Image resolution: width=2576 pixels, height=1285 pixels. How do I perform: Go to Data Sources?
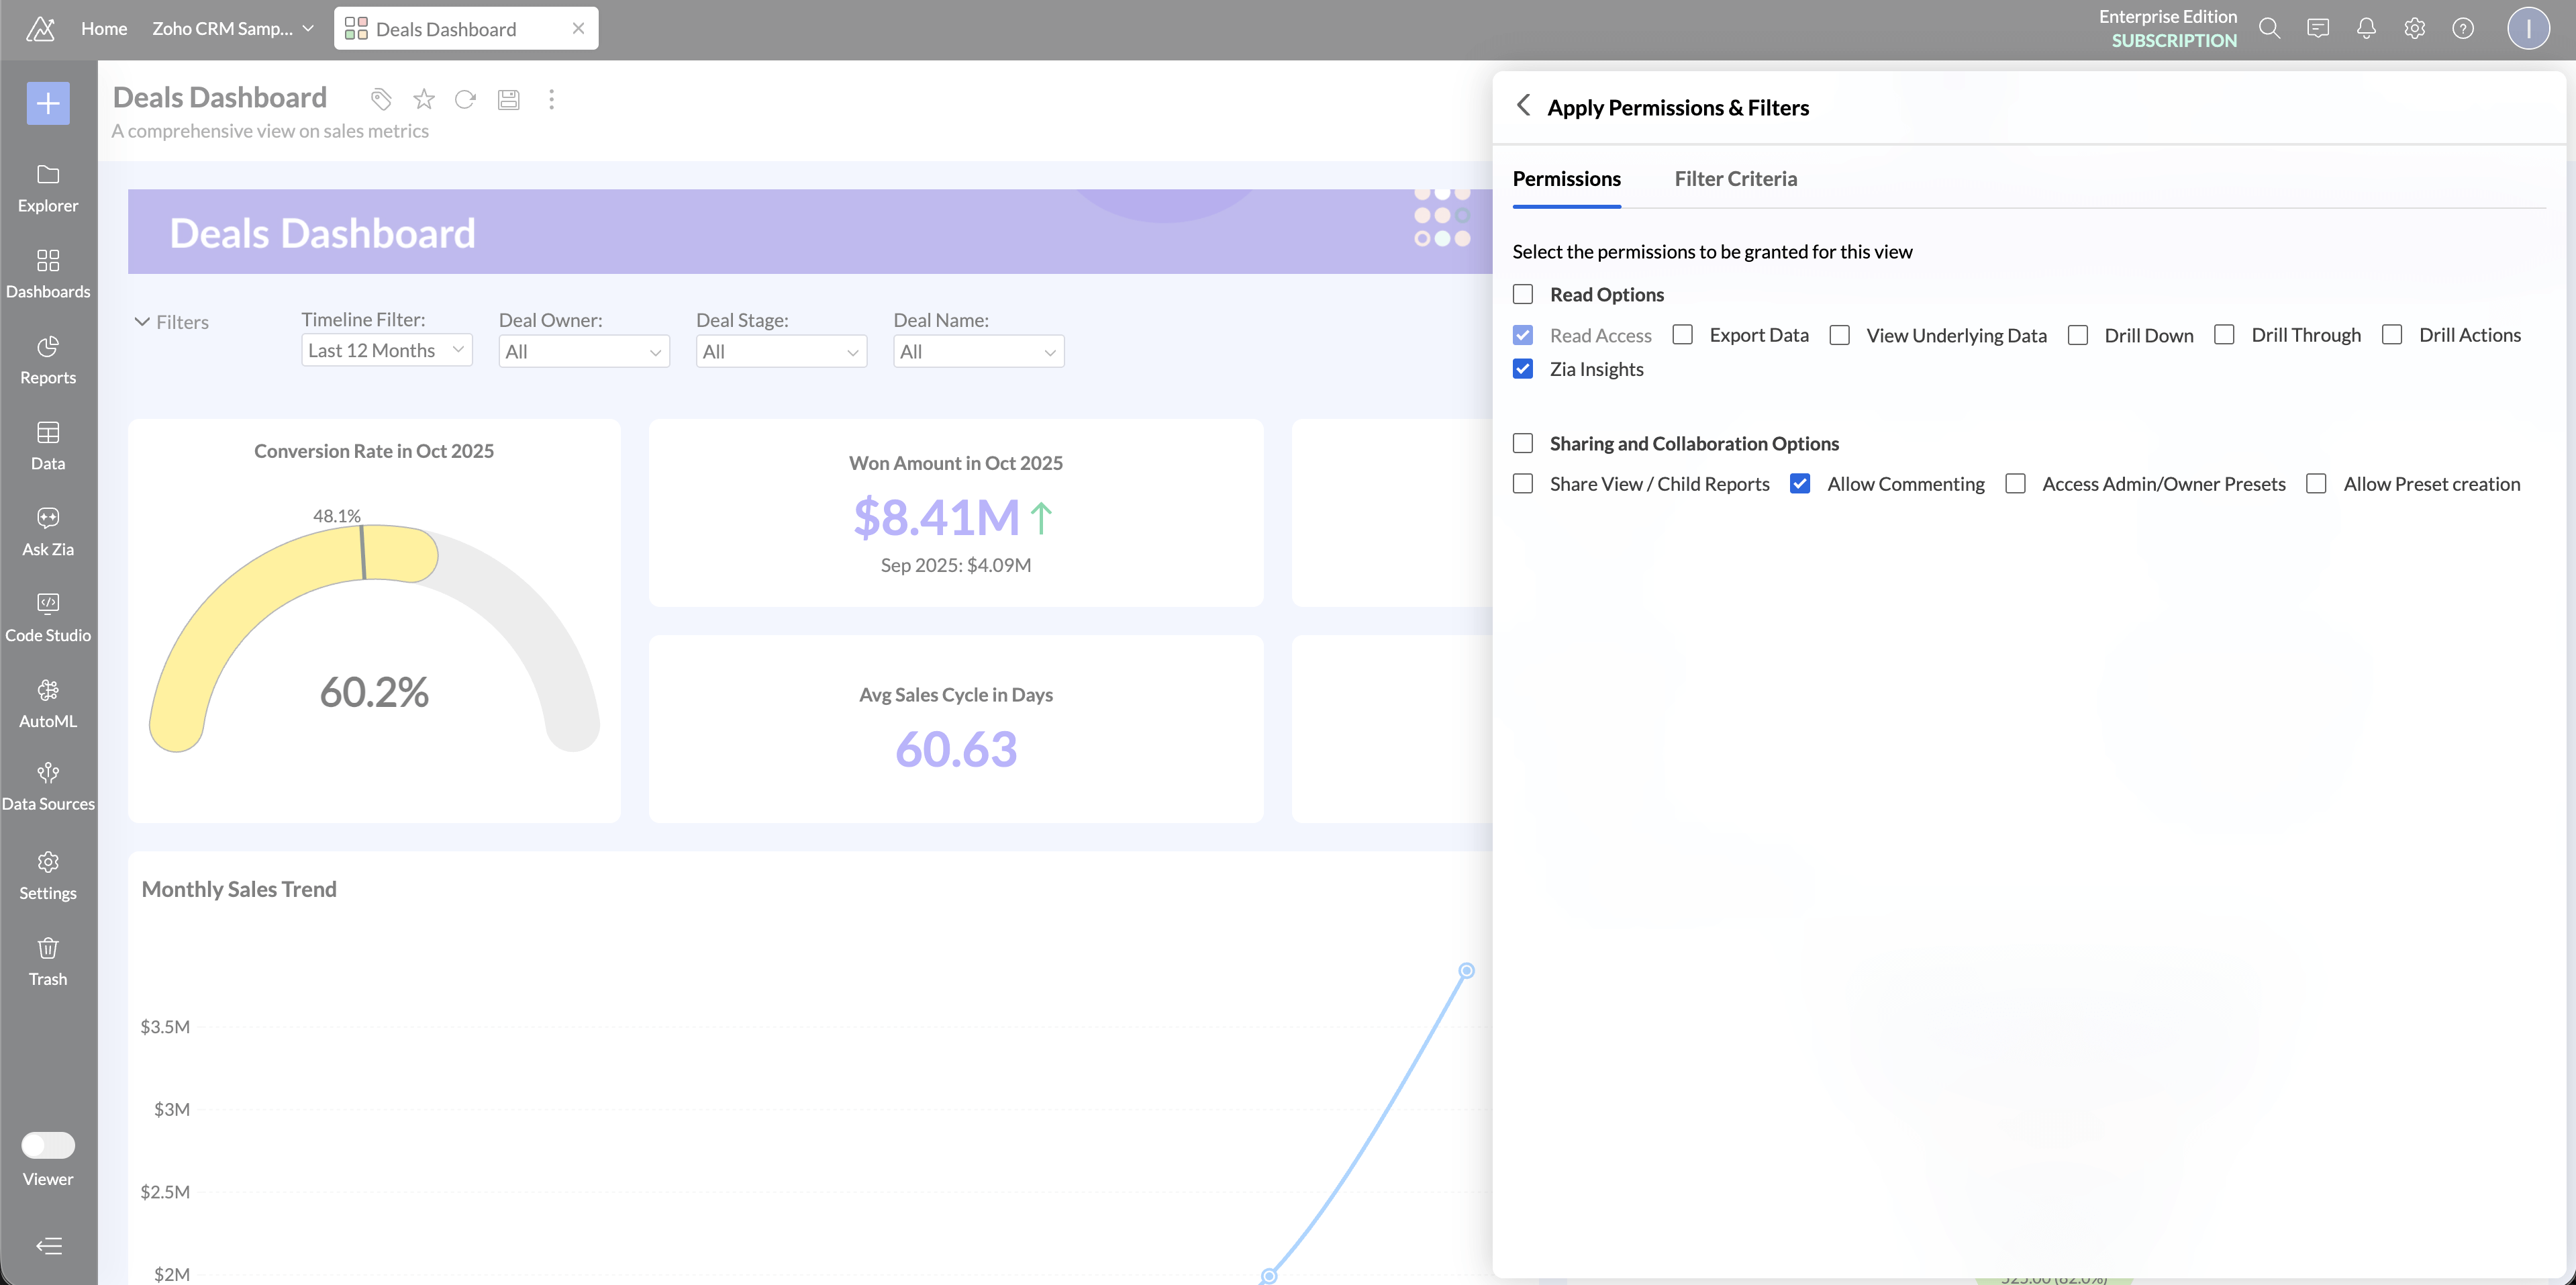[47, 785]
